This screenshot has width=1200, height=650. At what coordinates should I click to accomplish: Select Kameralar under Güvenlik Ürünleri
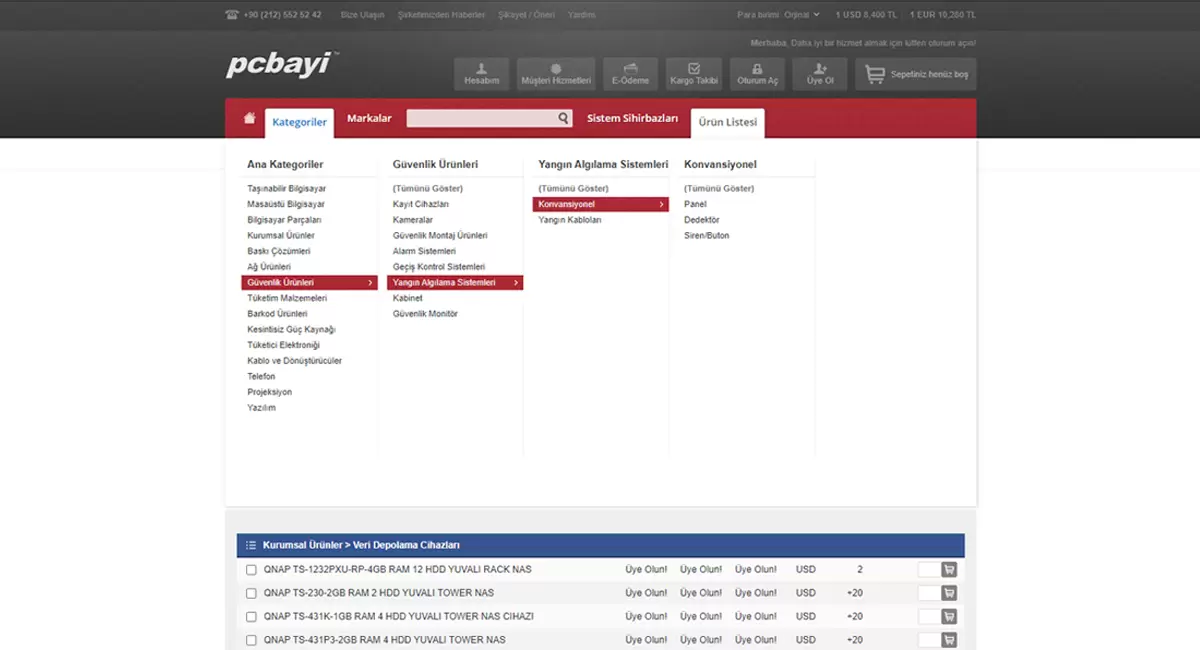413,220
